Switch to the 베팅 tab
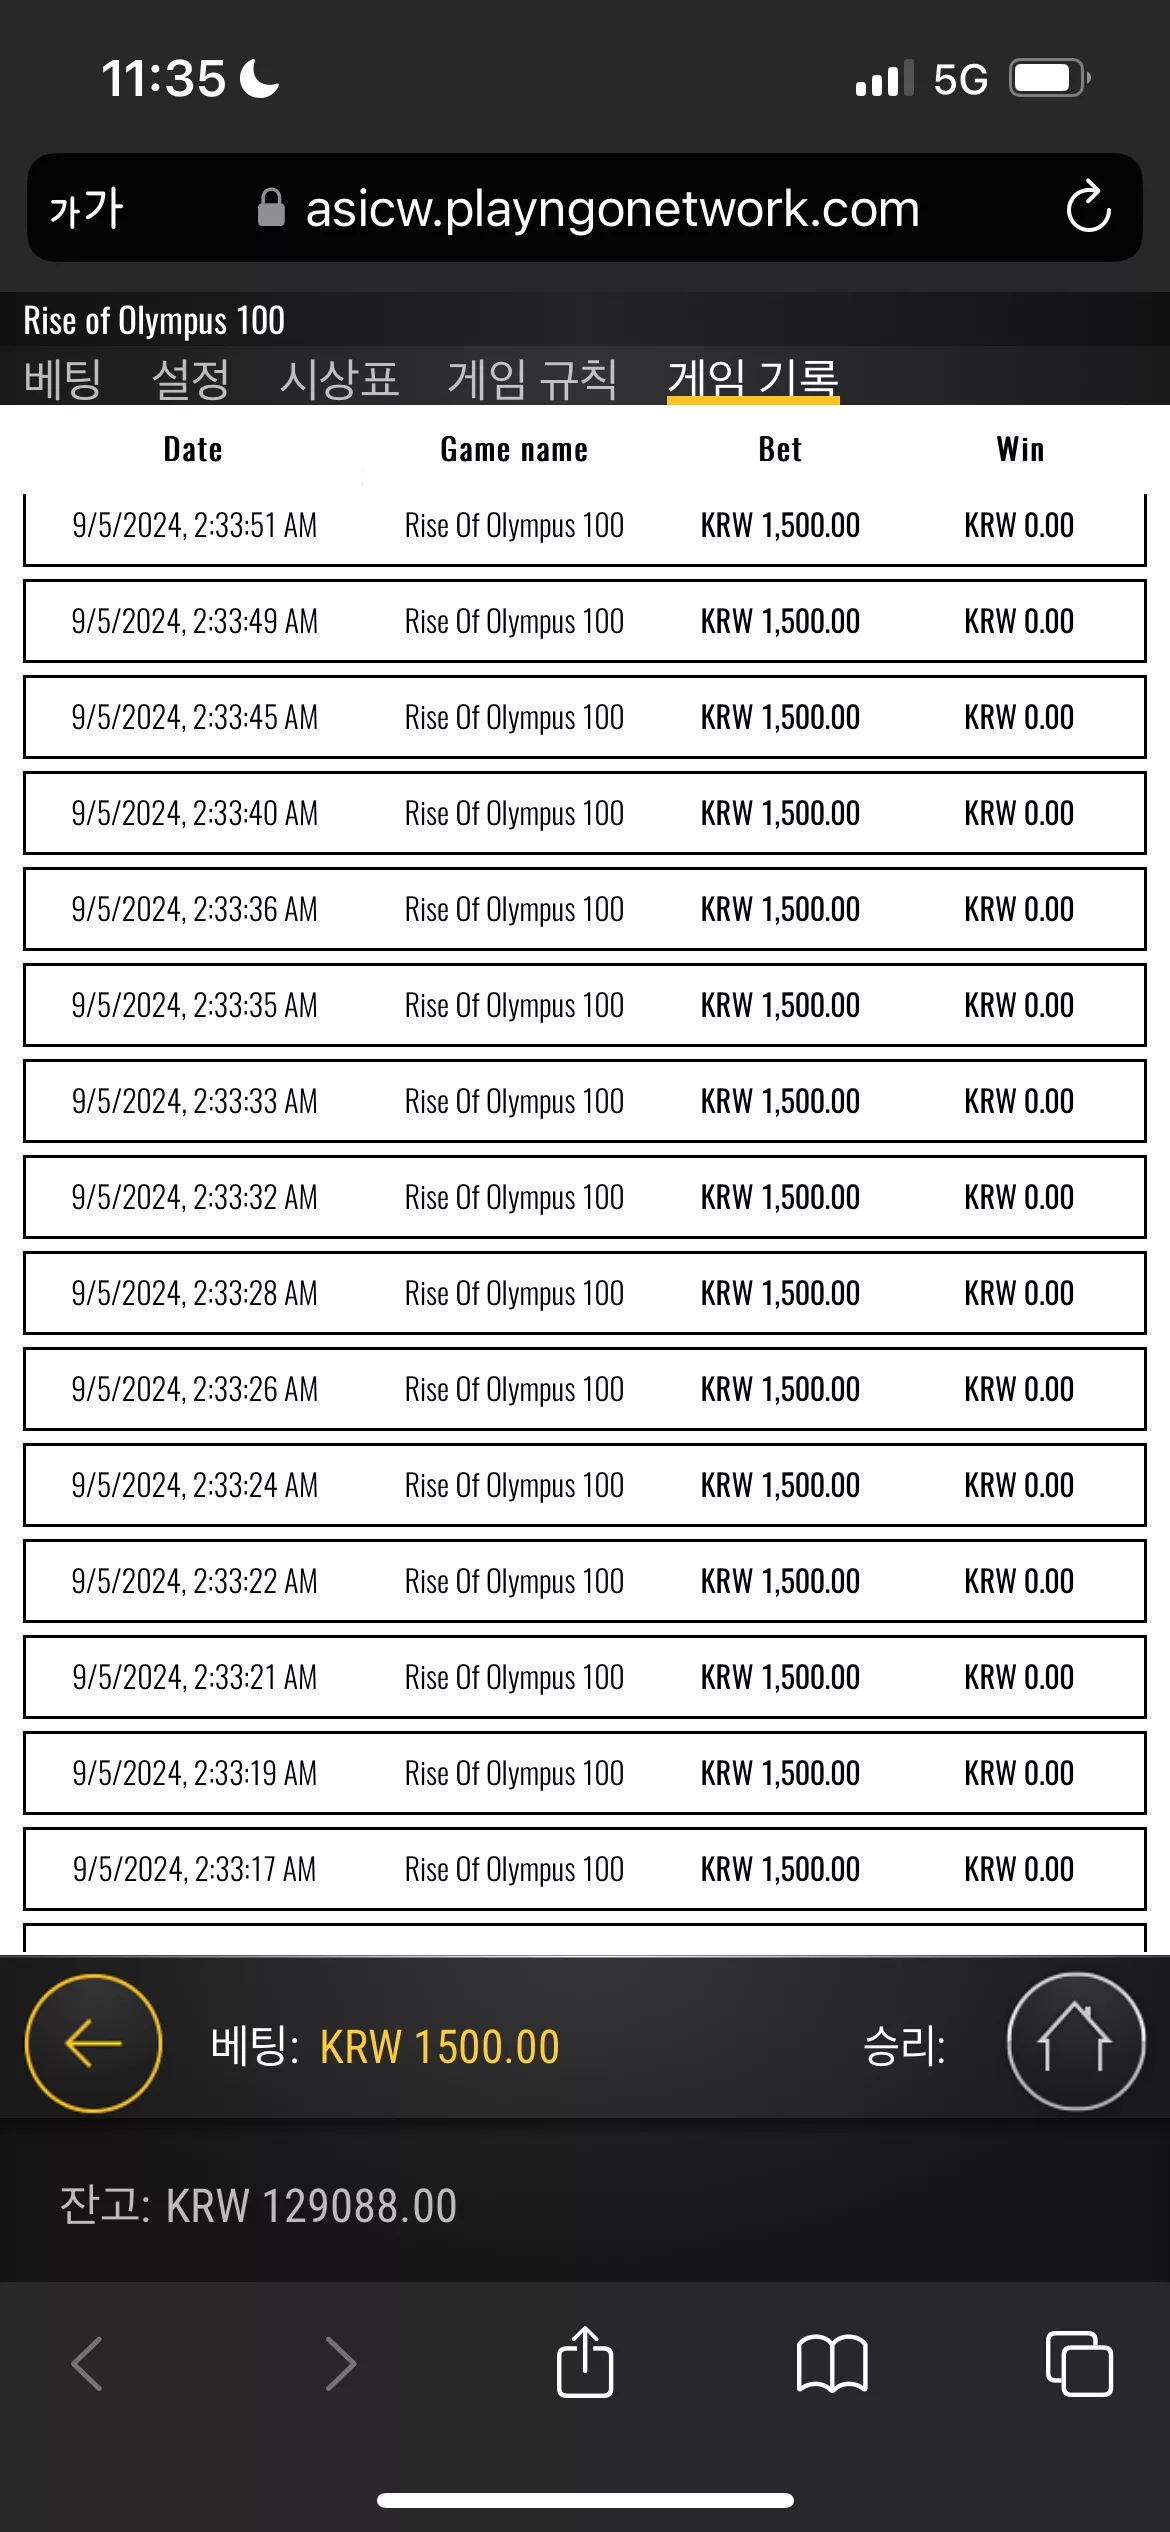 pyautogui.click(x=62, y=379)
